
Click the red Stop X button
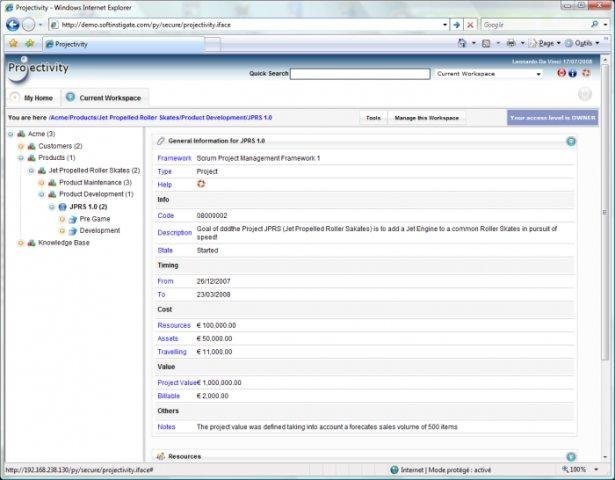[x=470, y=25]
